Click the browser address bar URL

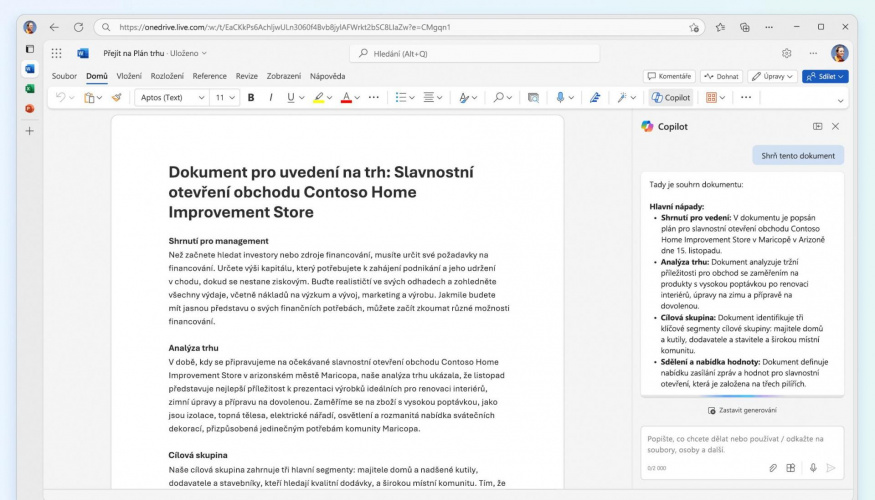285,27
